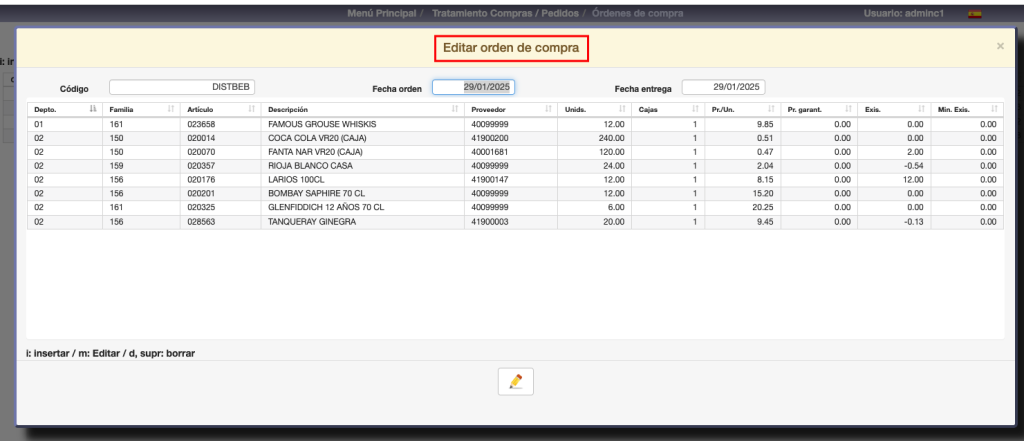
Task: Click unit price 0.51
Action: [x=765, y=138]
